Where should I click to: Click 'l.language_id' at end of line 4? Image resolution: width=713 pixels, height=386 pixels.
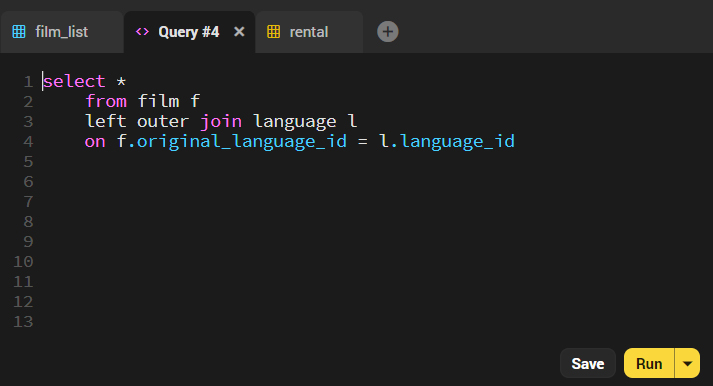pyautogui.click(x=447, y=141)
